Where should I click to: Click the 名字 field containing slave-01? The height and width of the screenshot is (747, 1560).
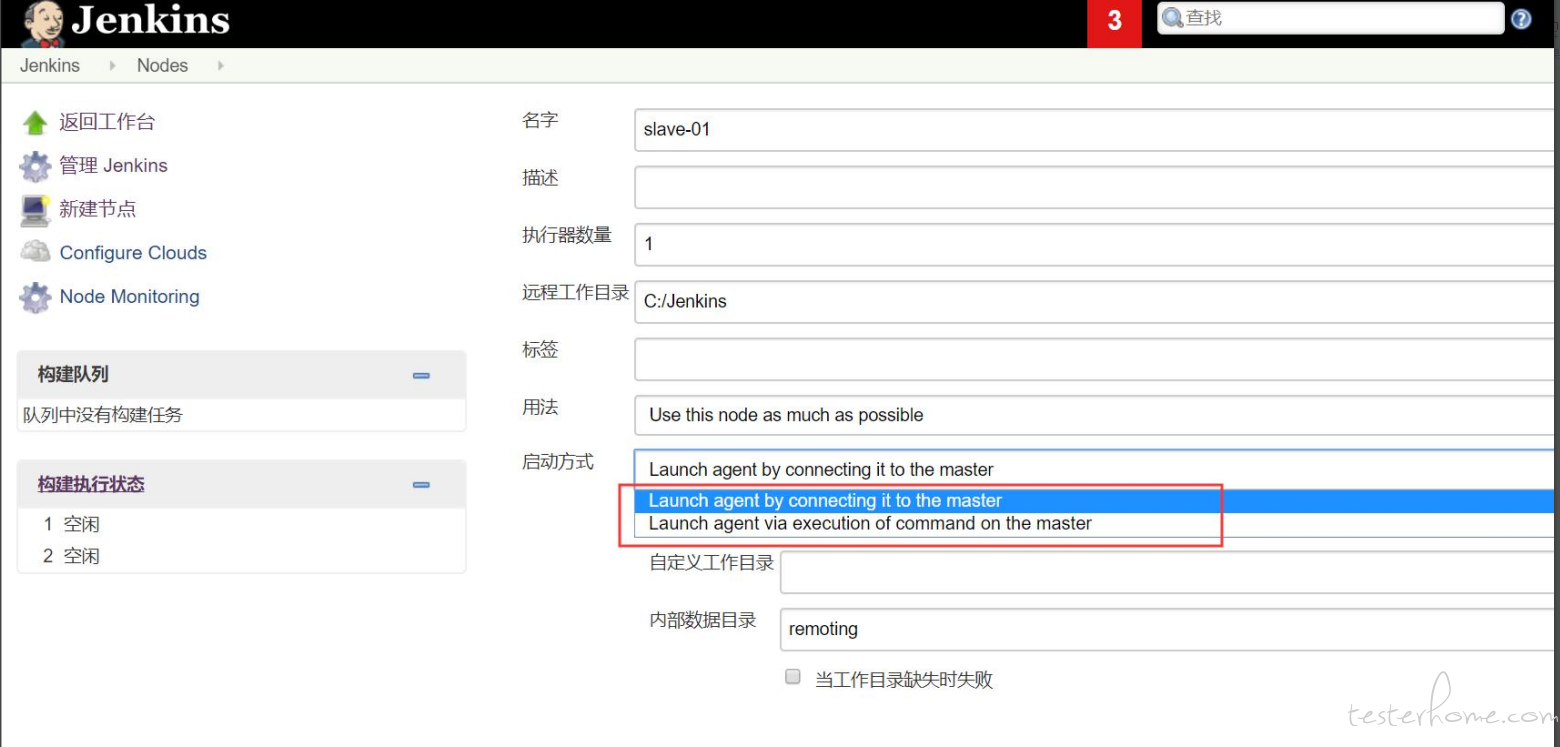tap(1096, 129)
